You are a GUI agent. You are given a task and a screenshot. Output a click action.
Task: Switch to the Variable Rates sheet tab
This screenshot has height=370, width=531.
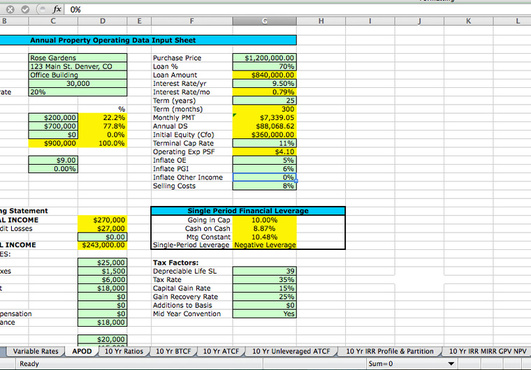pos(35,351)
